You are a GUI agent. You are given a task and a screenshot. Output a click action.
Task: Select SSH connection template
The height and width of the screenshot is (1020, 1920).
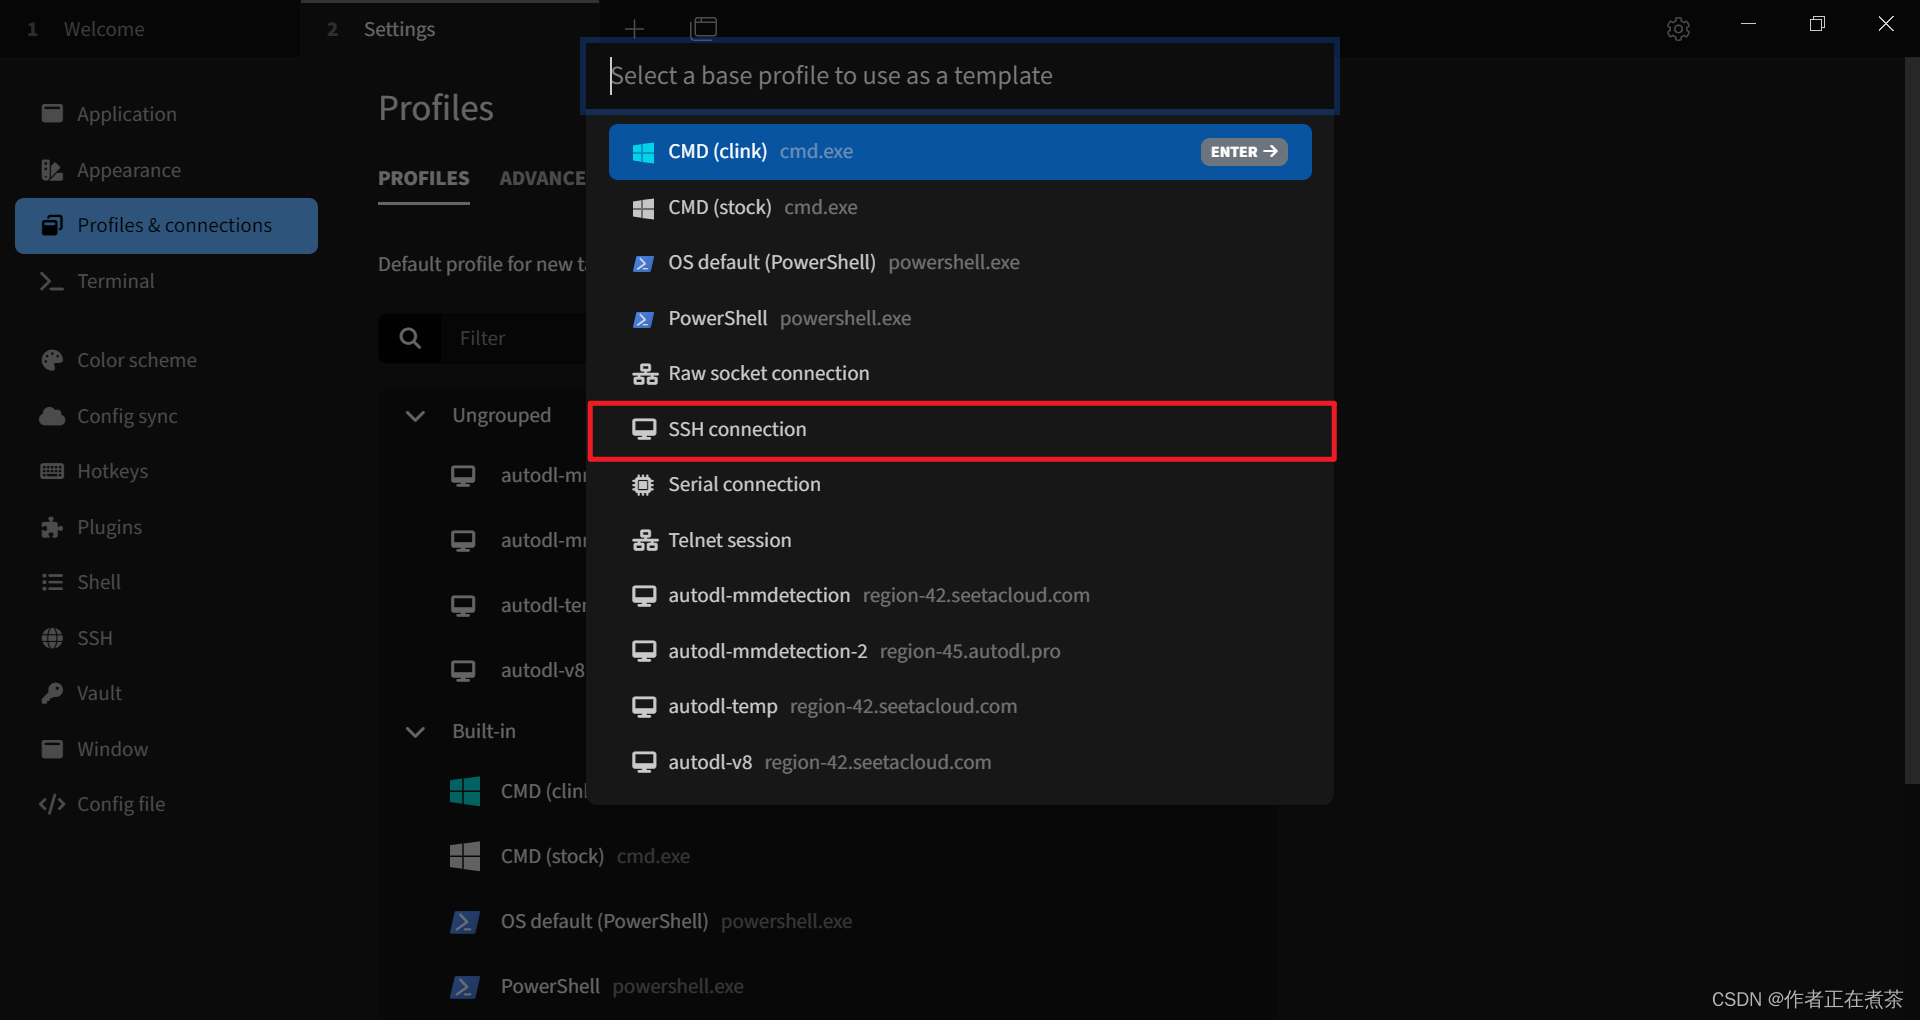pos(960,430)
